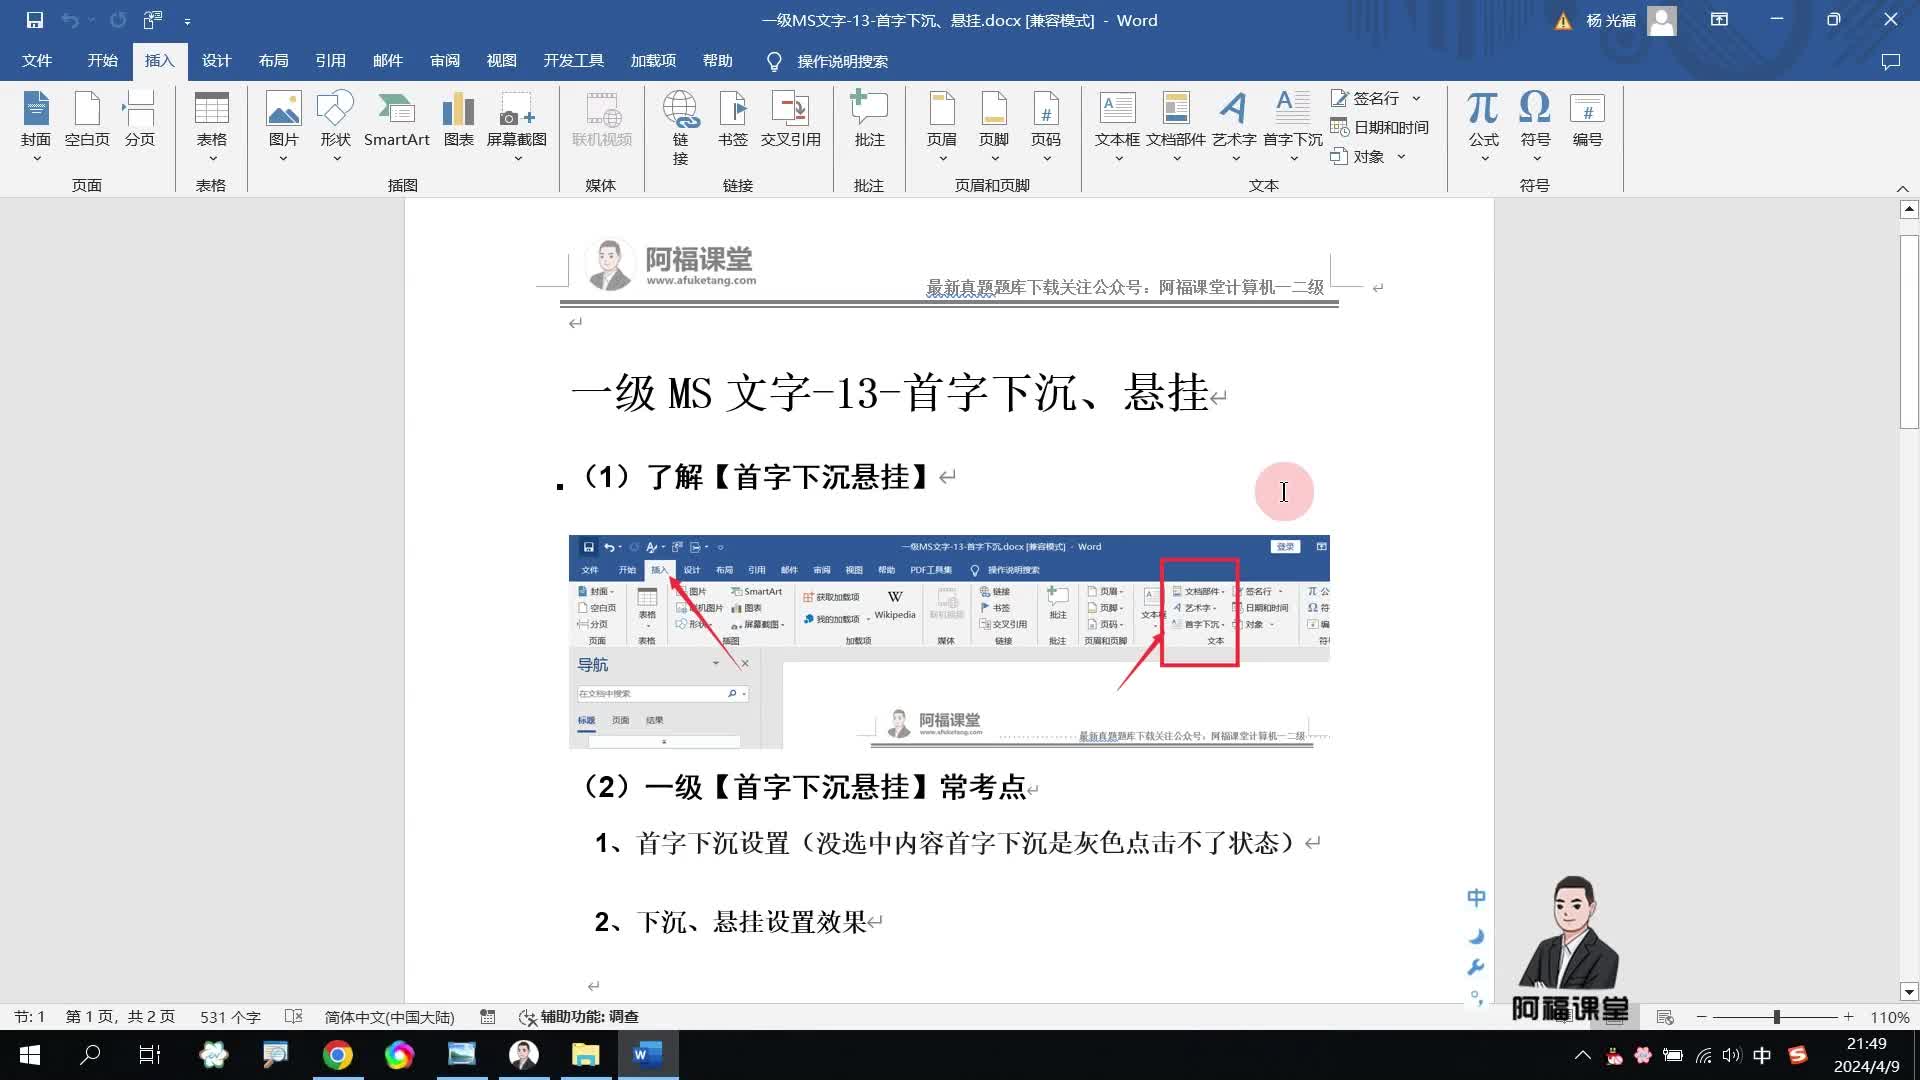Insert an equation (公式)
Screen dimensions: 1920x1080
point(1483,127)
